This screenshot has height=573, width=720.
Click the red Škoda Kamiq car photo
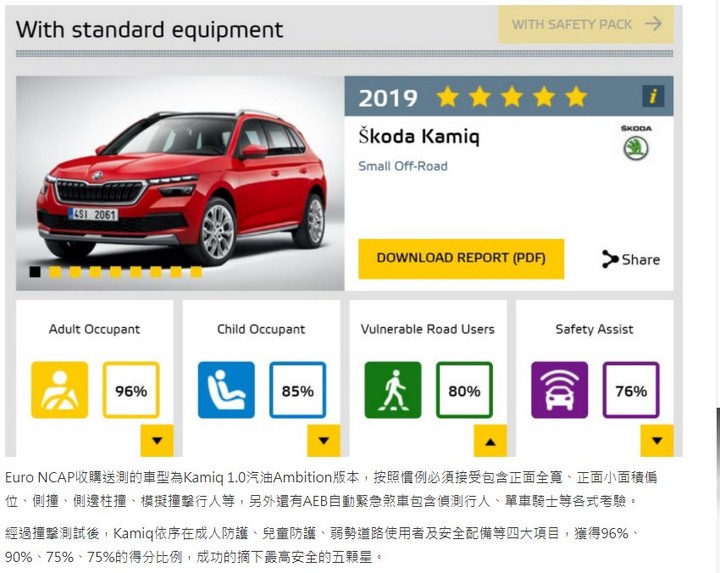[180, 183]
